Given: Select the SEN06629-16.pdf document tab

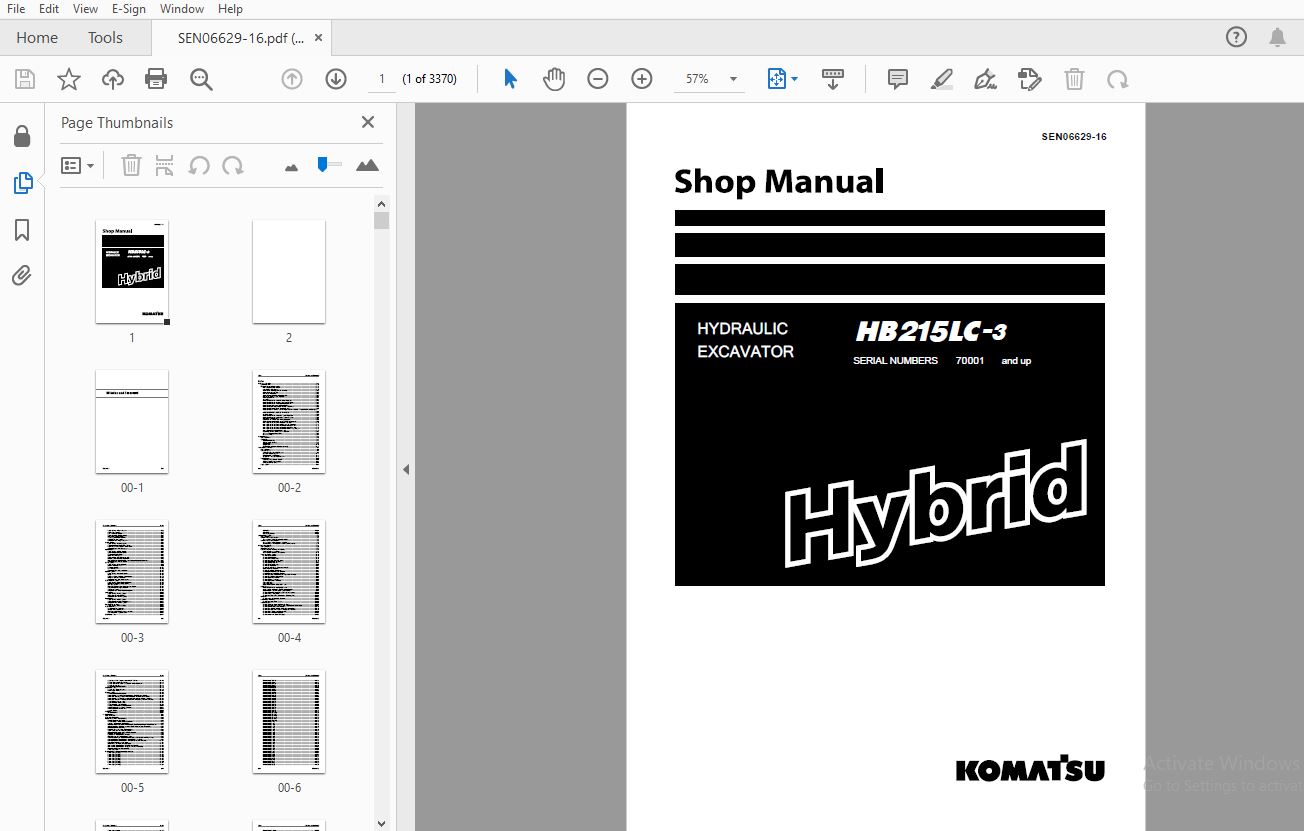Looking at the screenshot, I should (240, 38).
